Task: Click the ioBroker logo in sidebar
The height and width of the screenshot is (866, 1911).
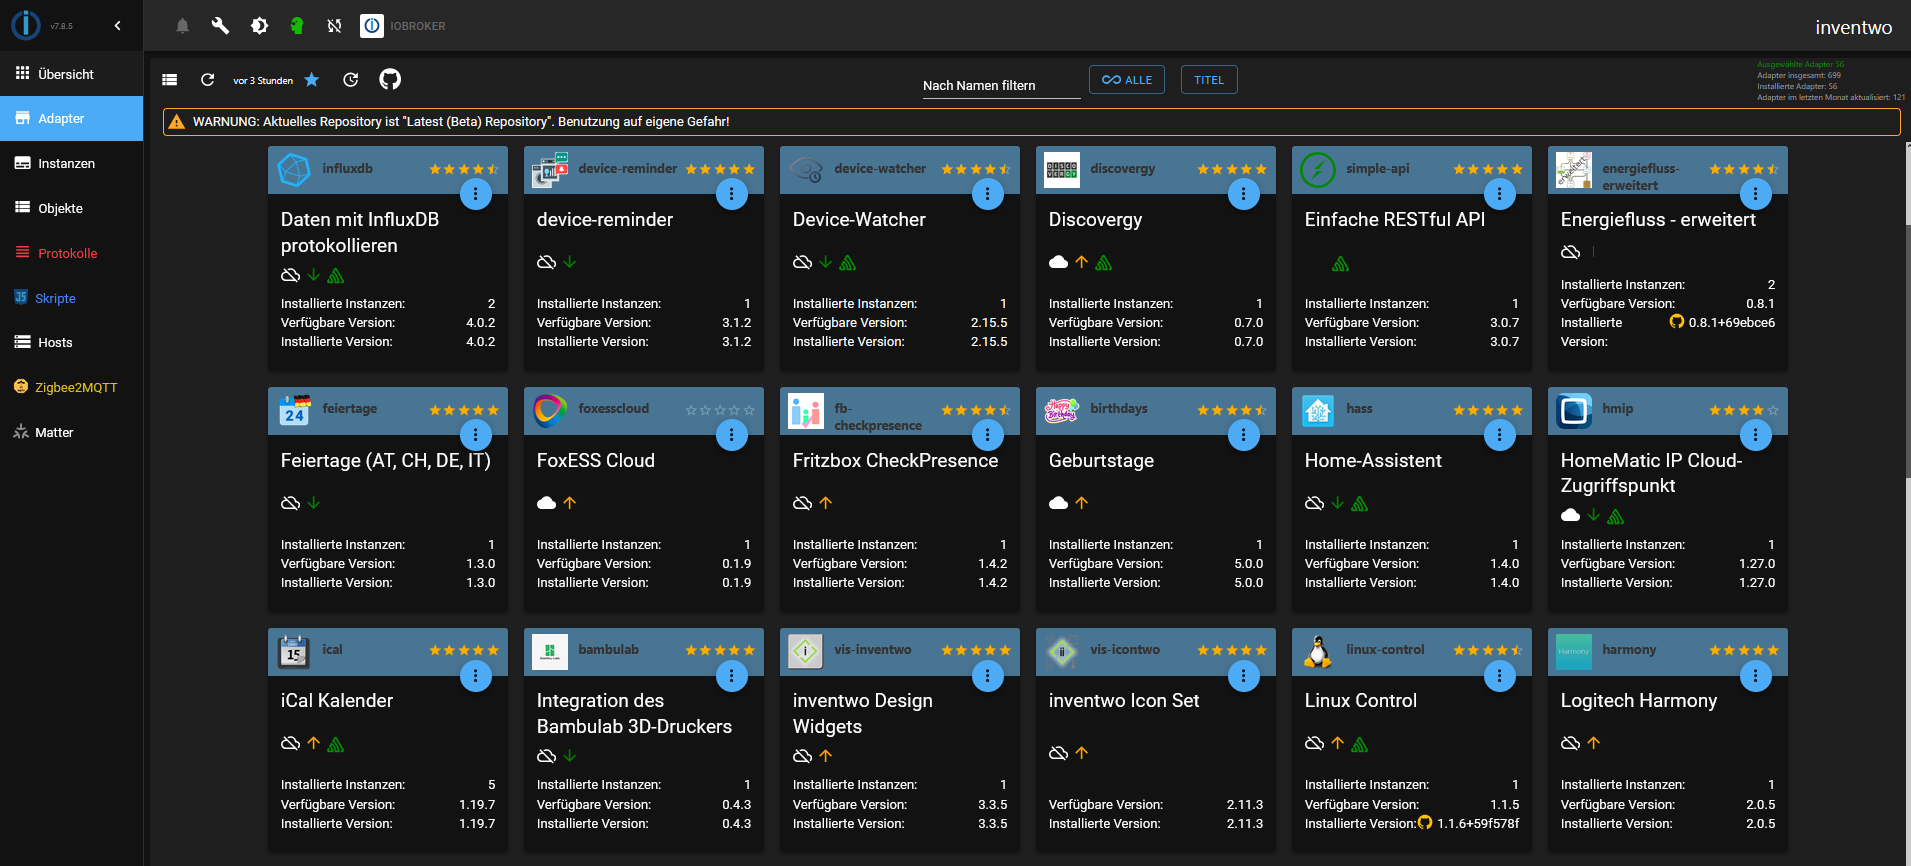Action: click(27, 26)
